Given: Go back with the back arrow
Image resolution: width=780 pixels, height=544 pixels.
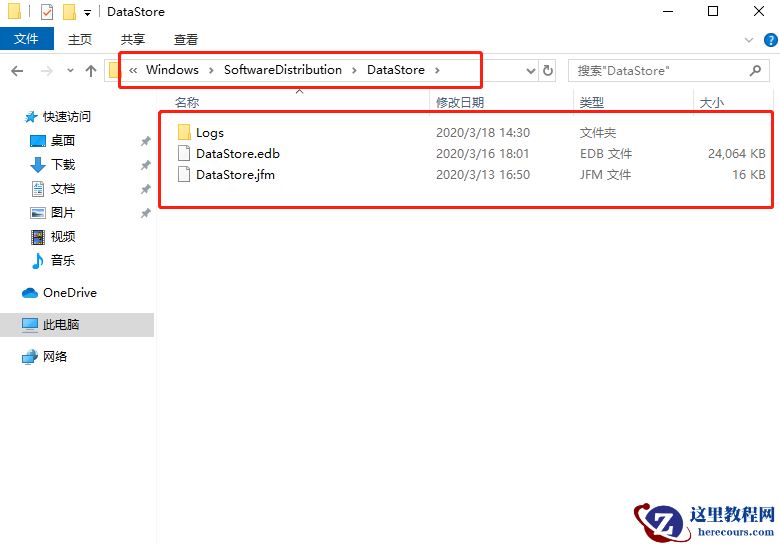Looking at the screenshot, I should tap(17, 71).
